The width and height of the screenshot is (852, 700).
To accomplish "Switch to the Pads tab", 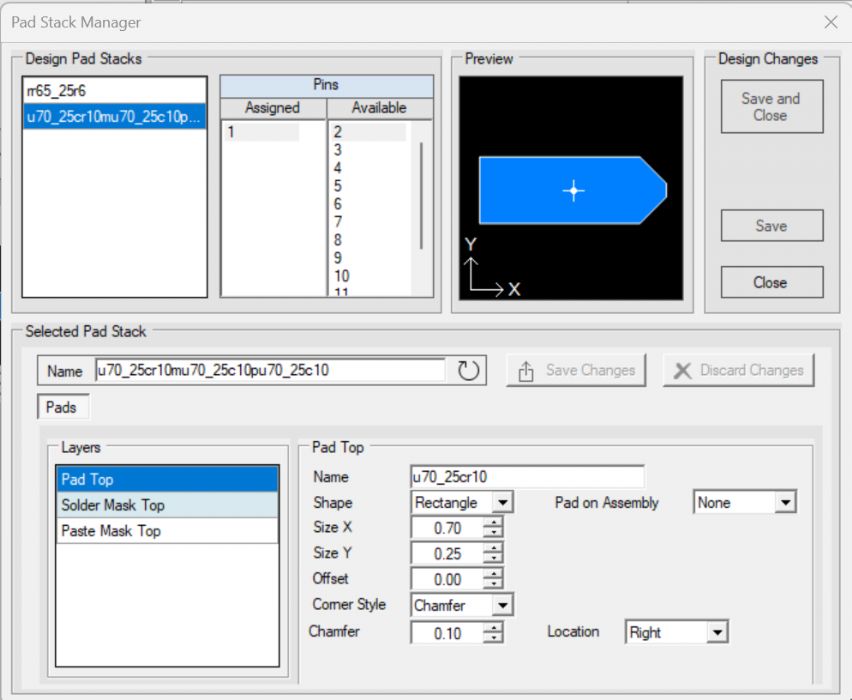I will [x=64, y=408].
